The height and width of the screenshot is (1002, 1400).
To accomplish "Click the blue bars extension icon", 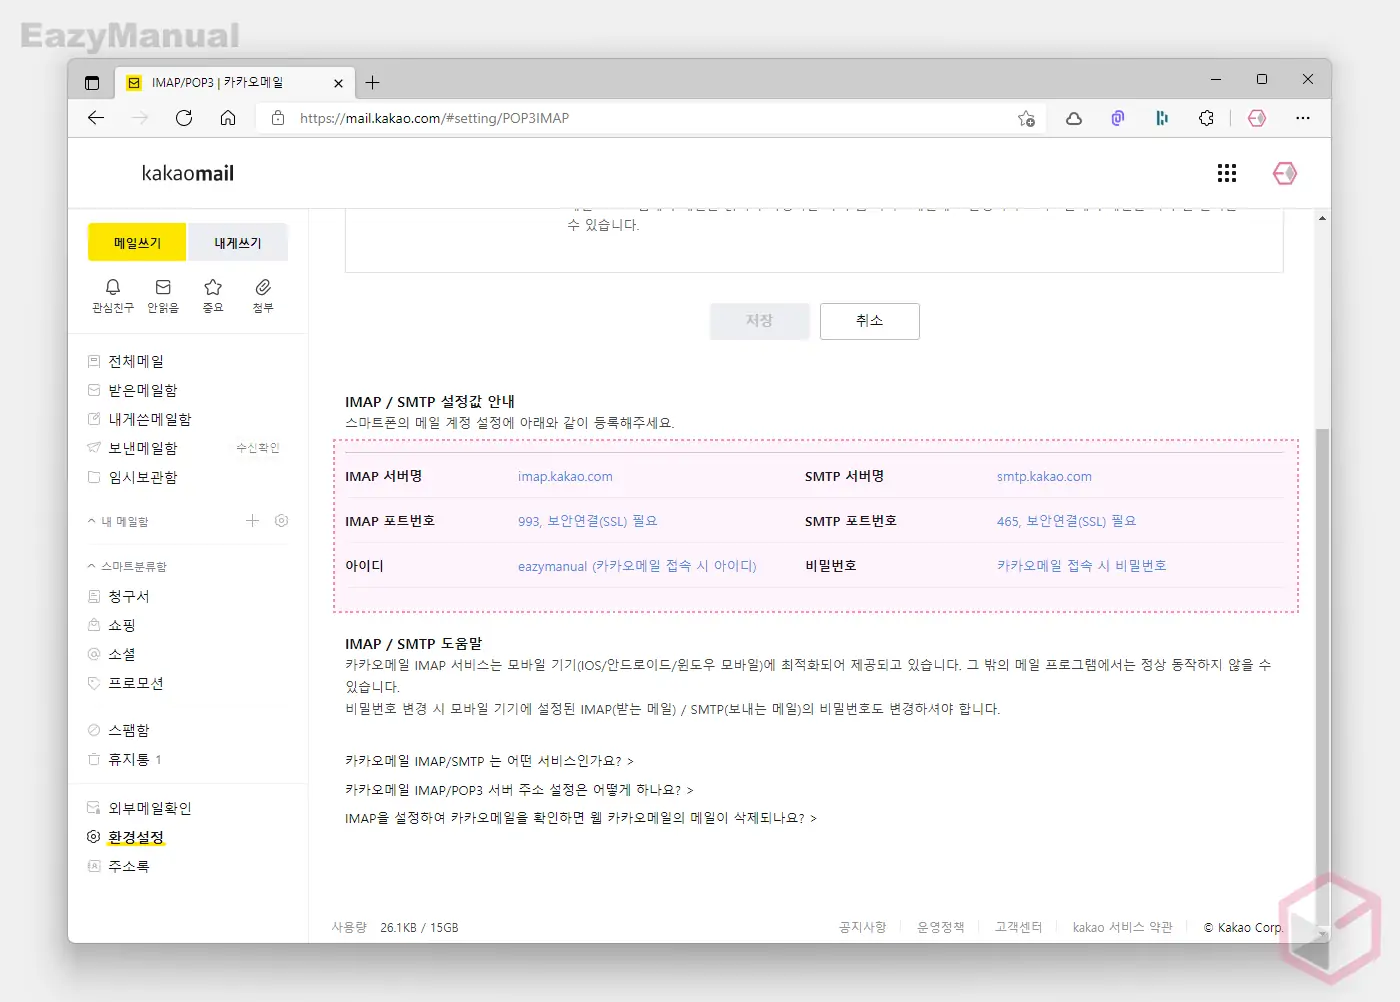I will coord(1162,118).
